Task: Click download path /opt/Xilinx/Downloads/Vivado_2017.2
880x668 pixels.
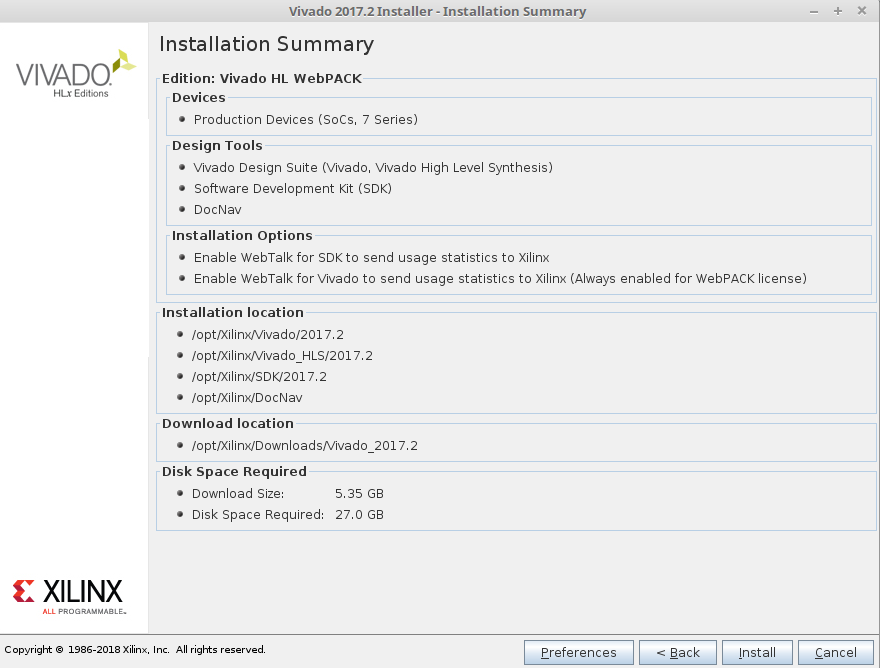Action: pyautogui.click(x=305, y=446)
